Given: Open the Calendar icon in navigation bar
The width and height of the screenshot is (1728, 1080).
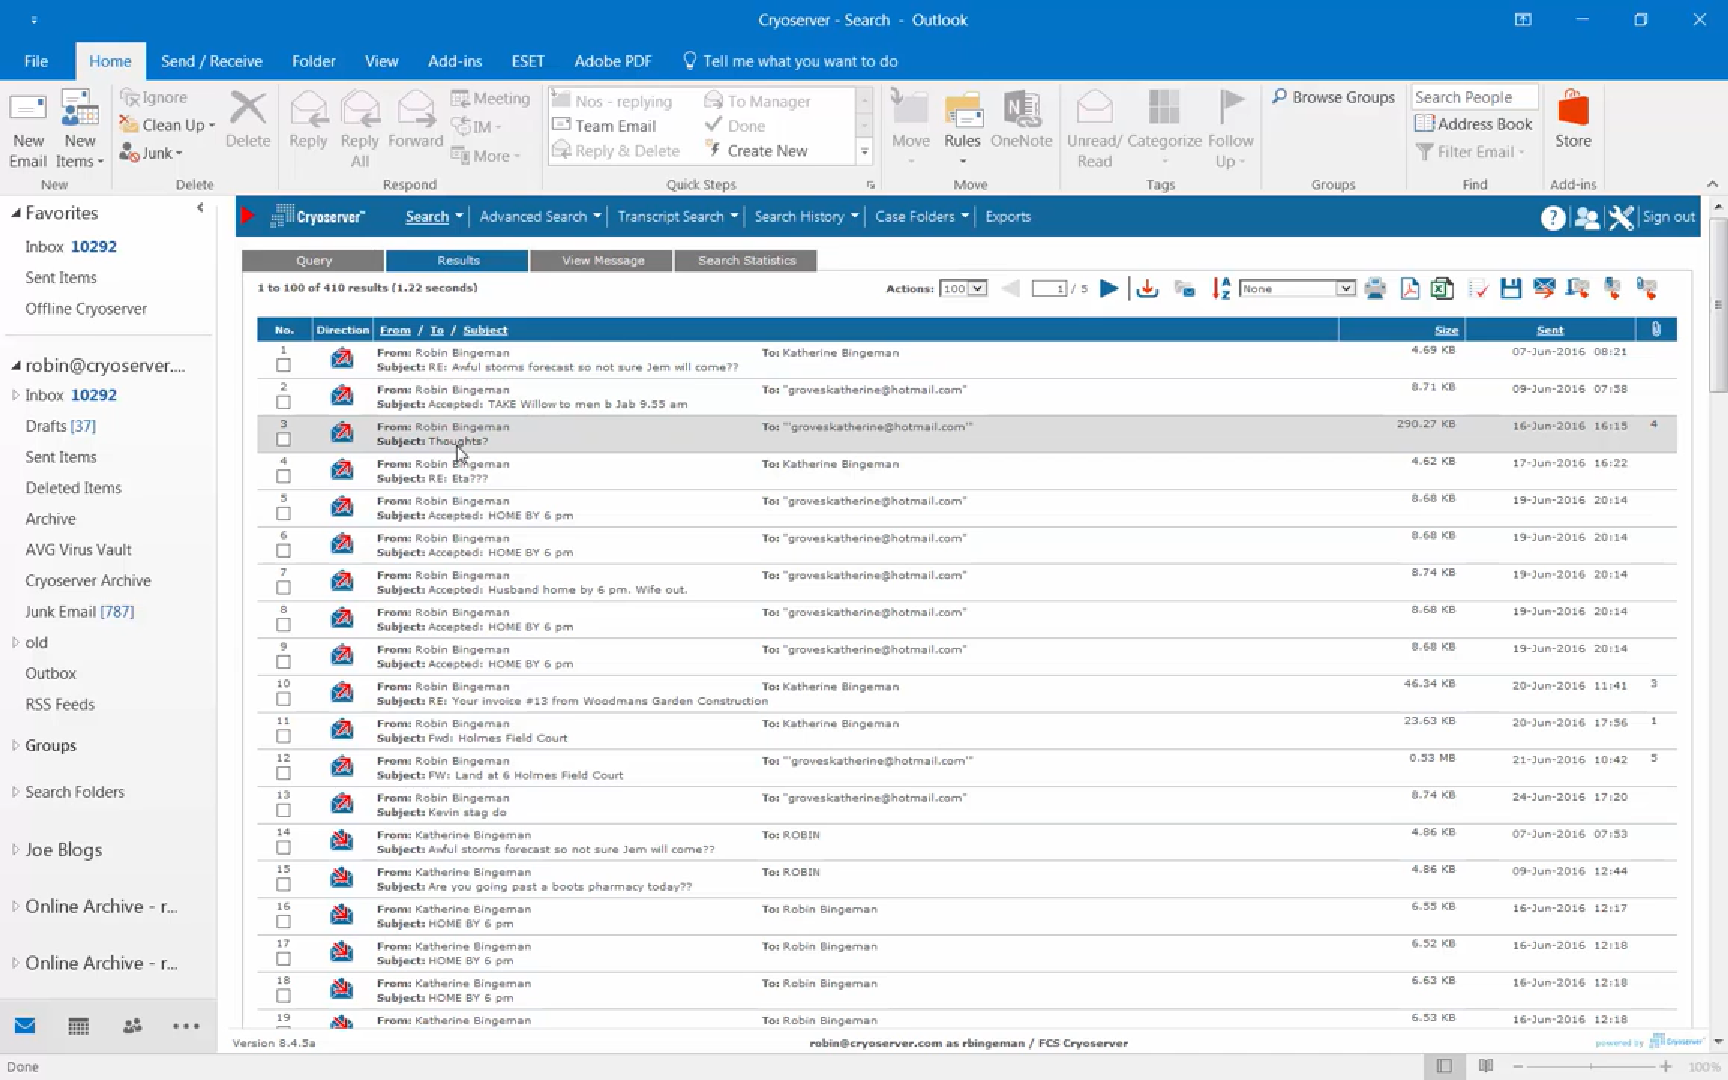Looking at the screenshot, I should (x=78, y=1026).
